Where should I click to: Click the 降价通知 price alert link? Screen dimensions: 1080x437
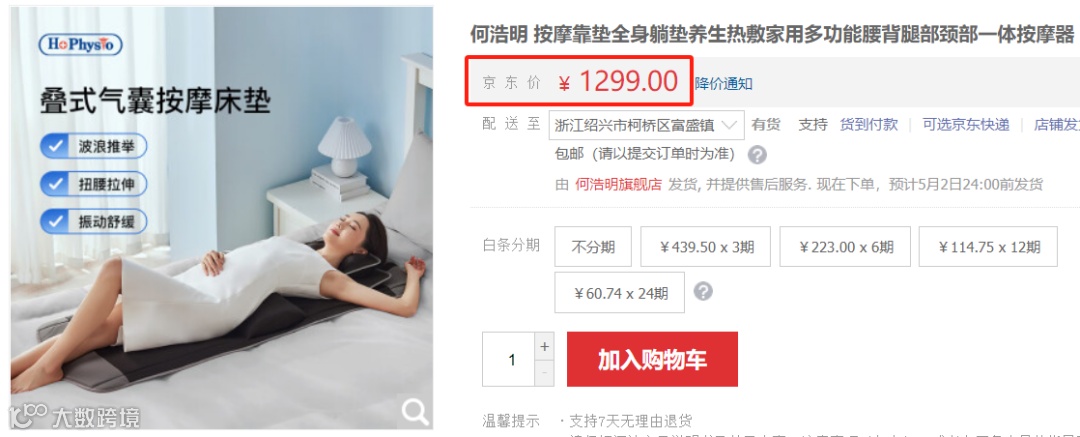[723, 84]
